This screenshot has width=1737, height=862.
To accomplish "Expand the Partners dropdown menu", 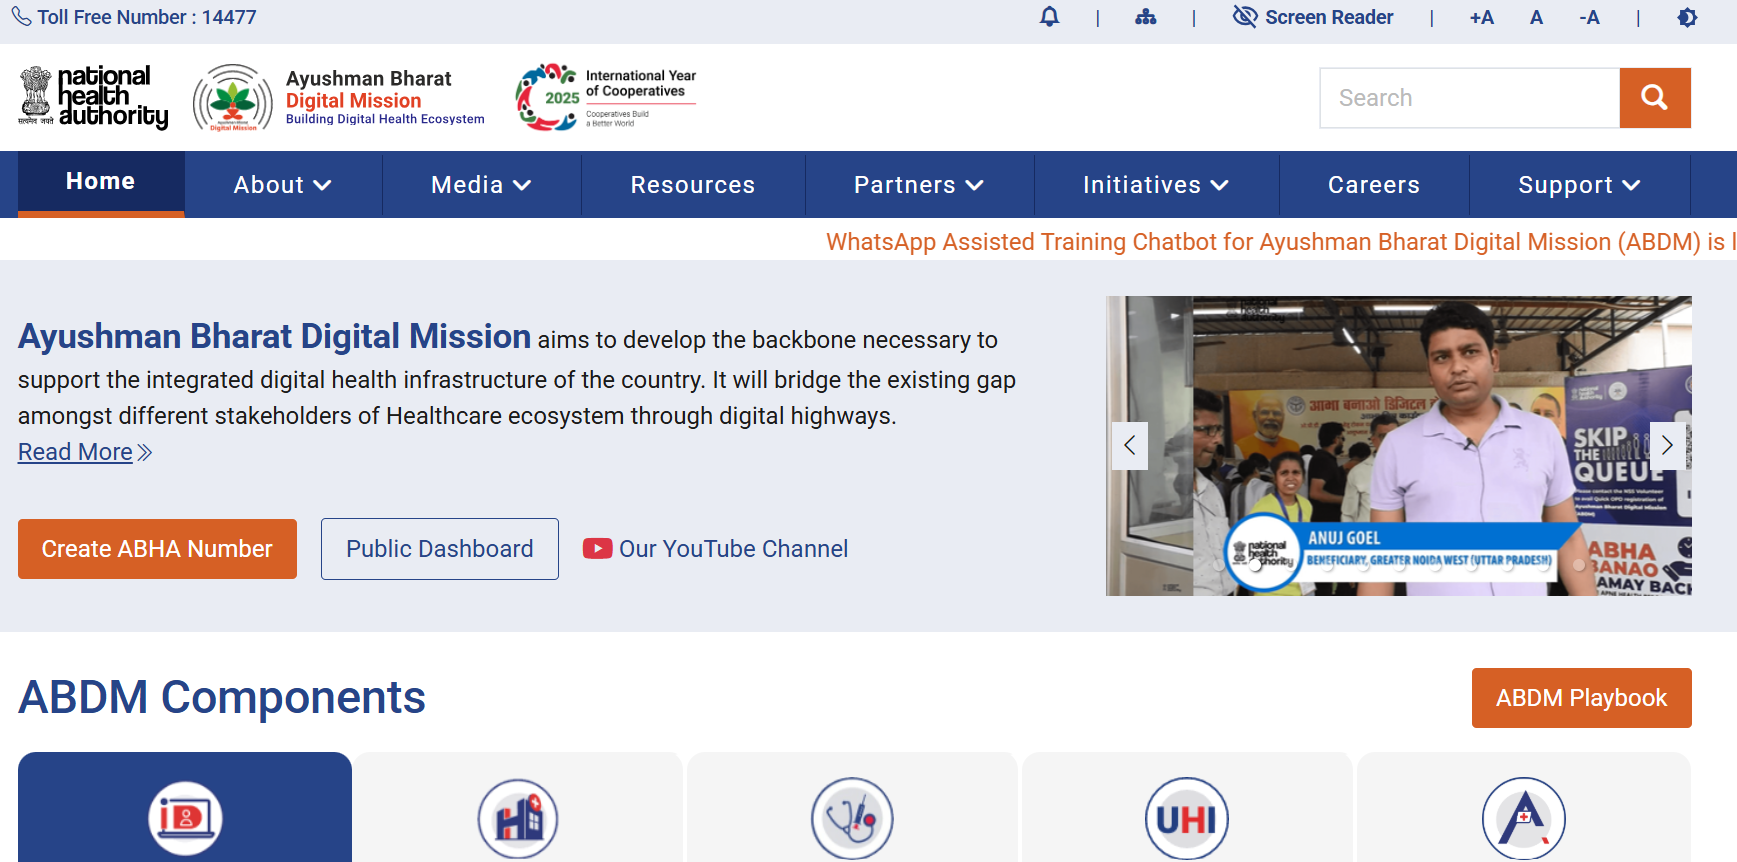I will (919, 185).
